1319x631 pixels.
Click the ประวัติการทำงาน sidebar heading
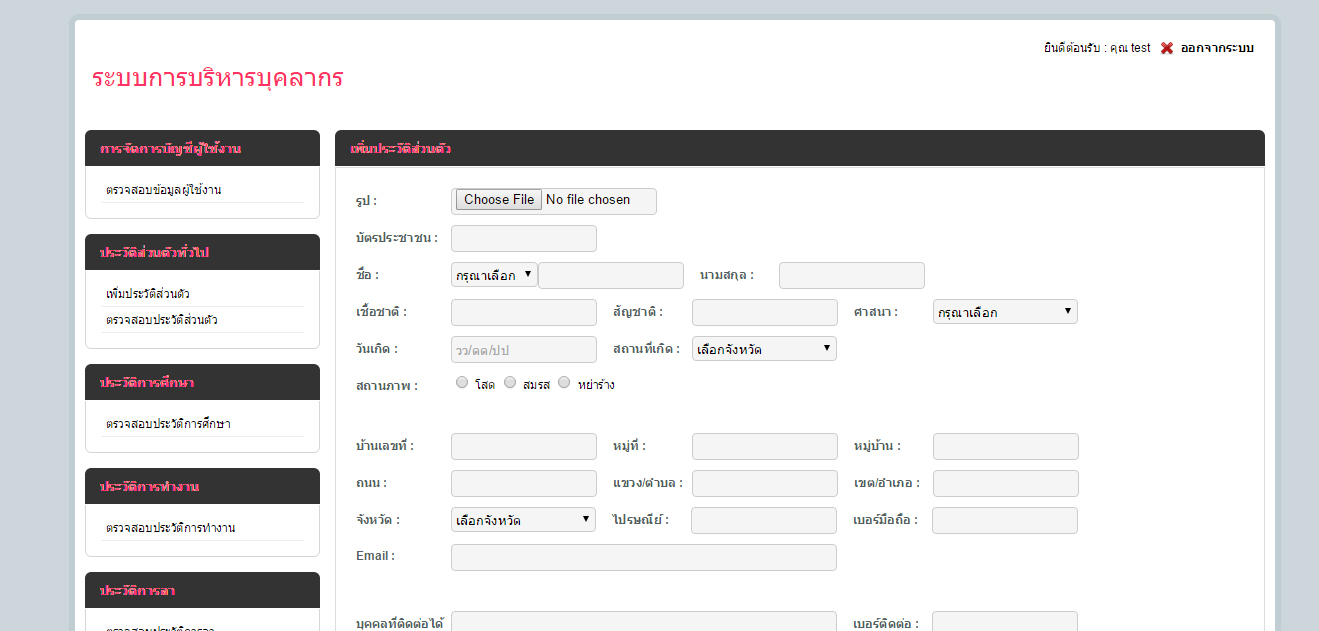point(202,486)
